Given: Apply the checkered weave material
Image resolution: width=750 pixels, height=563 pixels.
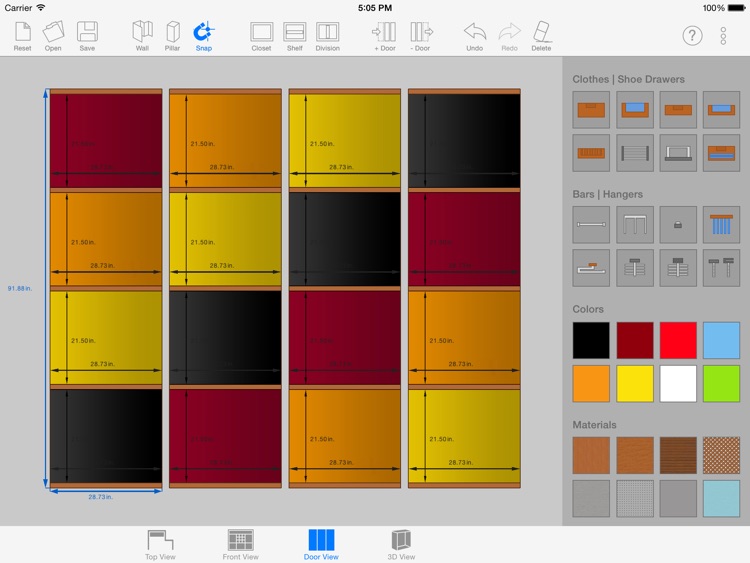Looking at the screenshot, I should [721, 455].
